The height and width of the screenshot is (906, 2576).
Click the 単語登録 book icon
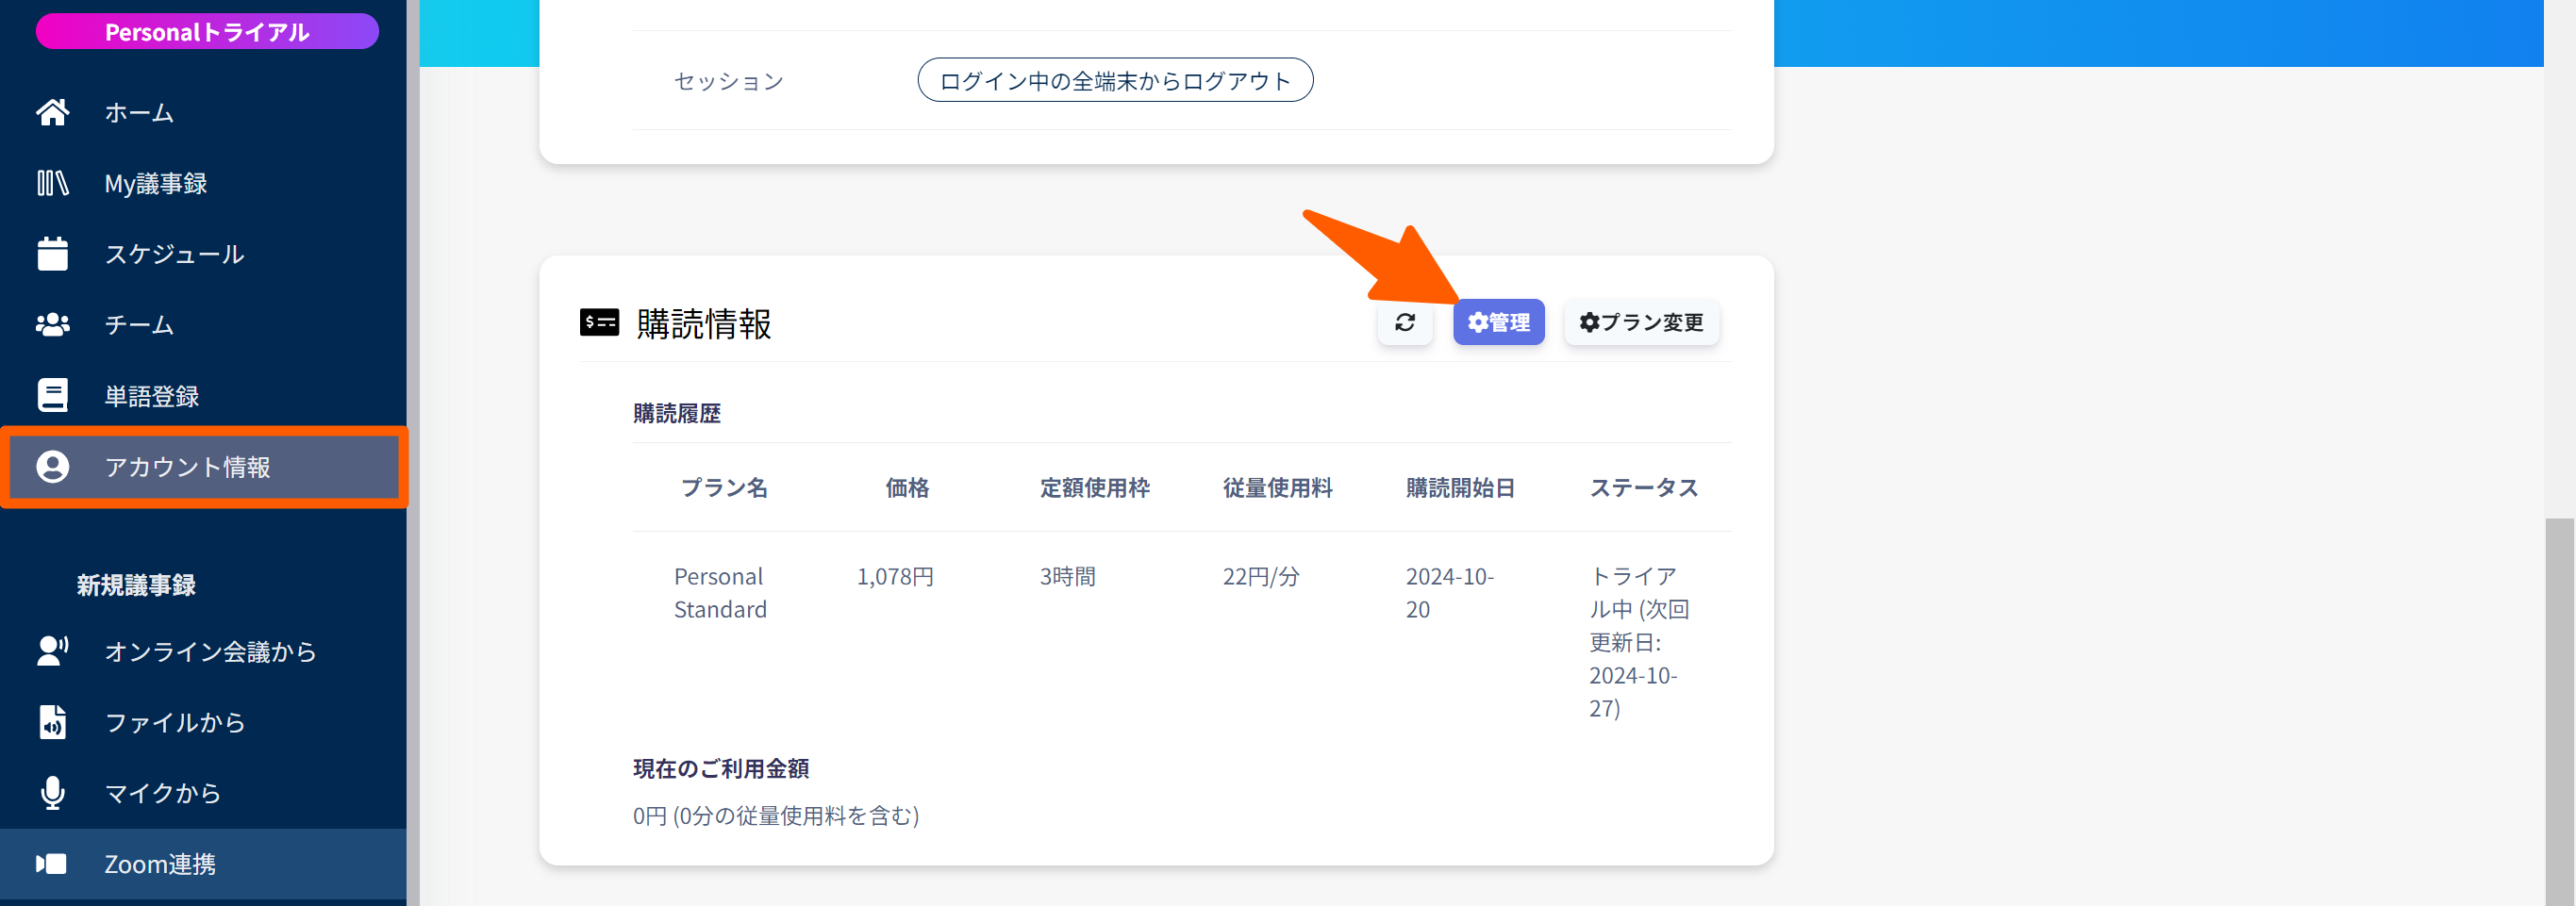pos(52,396)
